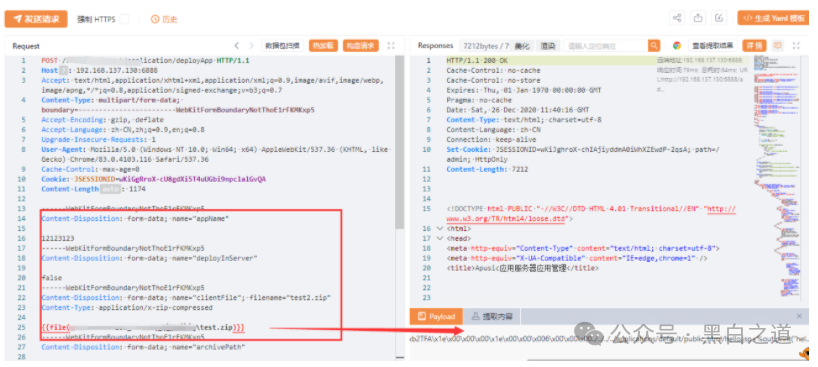Click the HTTP/1.1 200 OK status line

point(477,61)
